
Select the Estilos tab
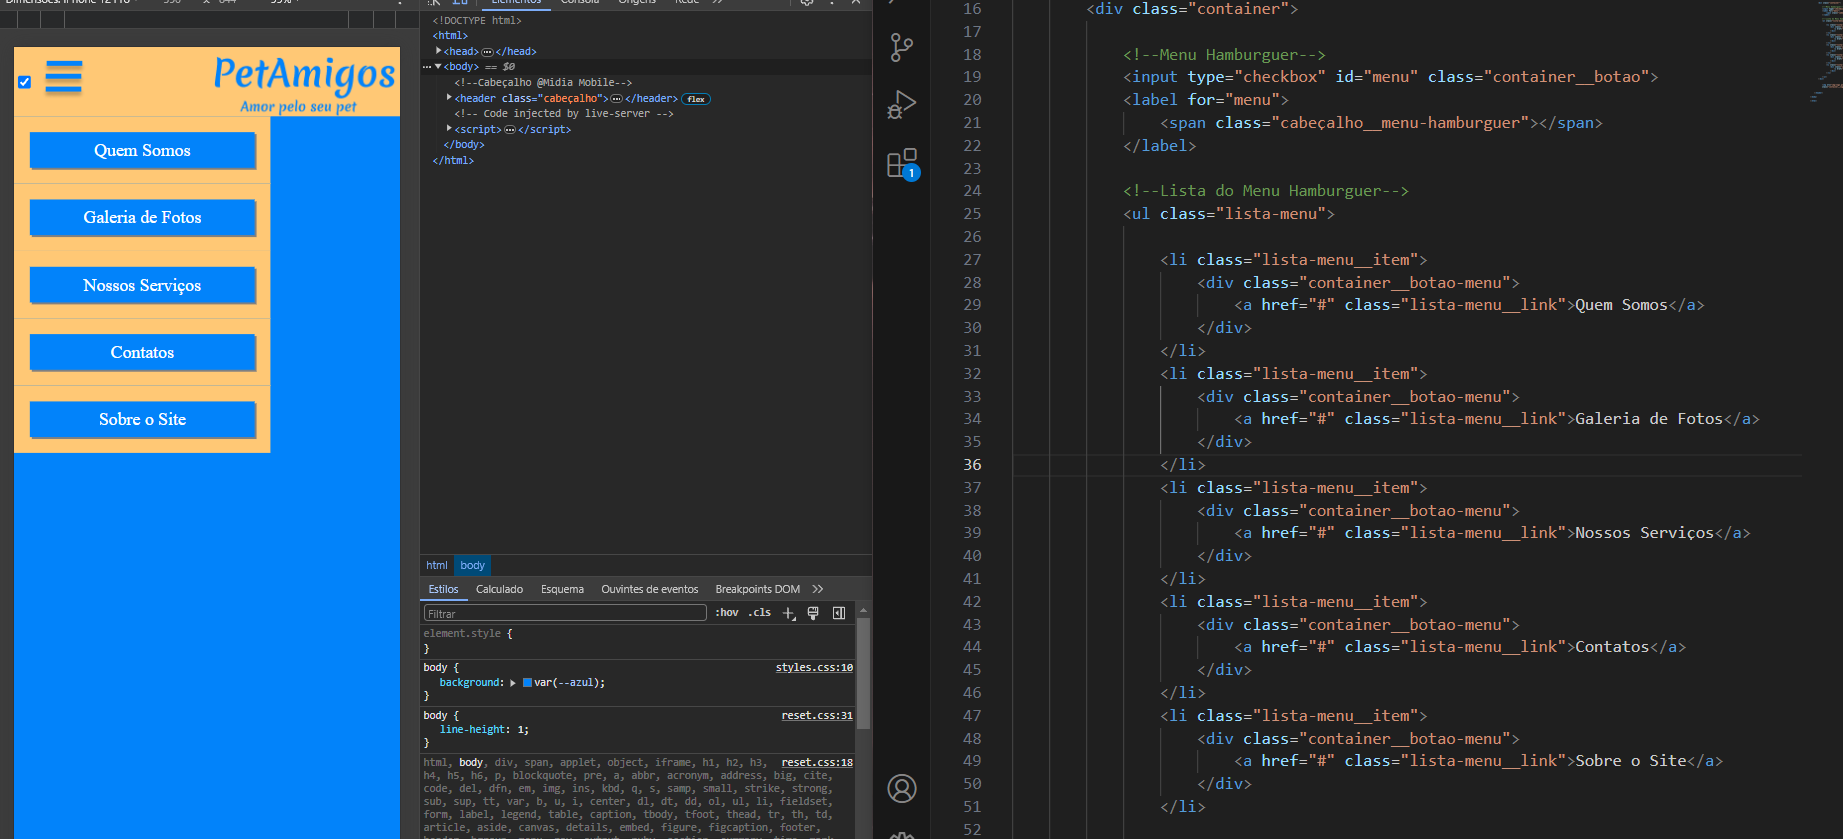coord(443,589)
